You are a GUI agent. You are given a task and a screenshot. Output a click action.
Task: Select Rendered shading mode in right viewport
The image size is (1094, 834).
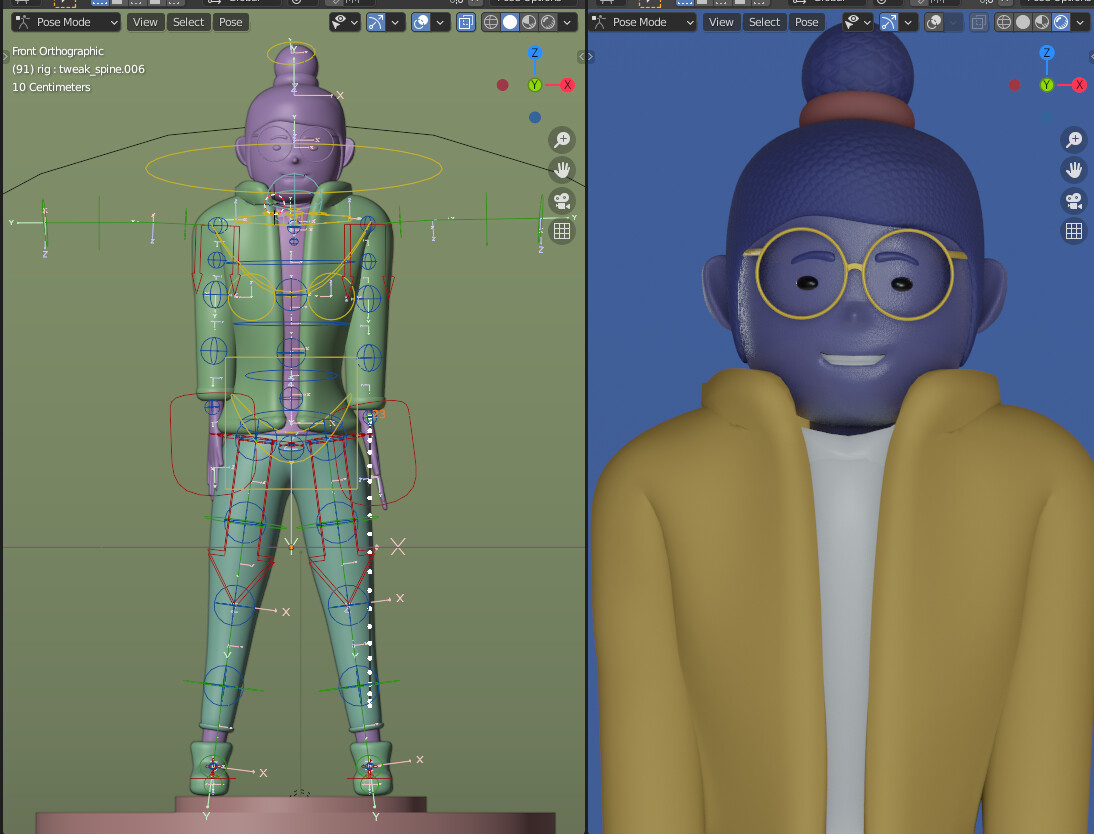click(1060, 21)
